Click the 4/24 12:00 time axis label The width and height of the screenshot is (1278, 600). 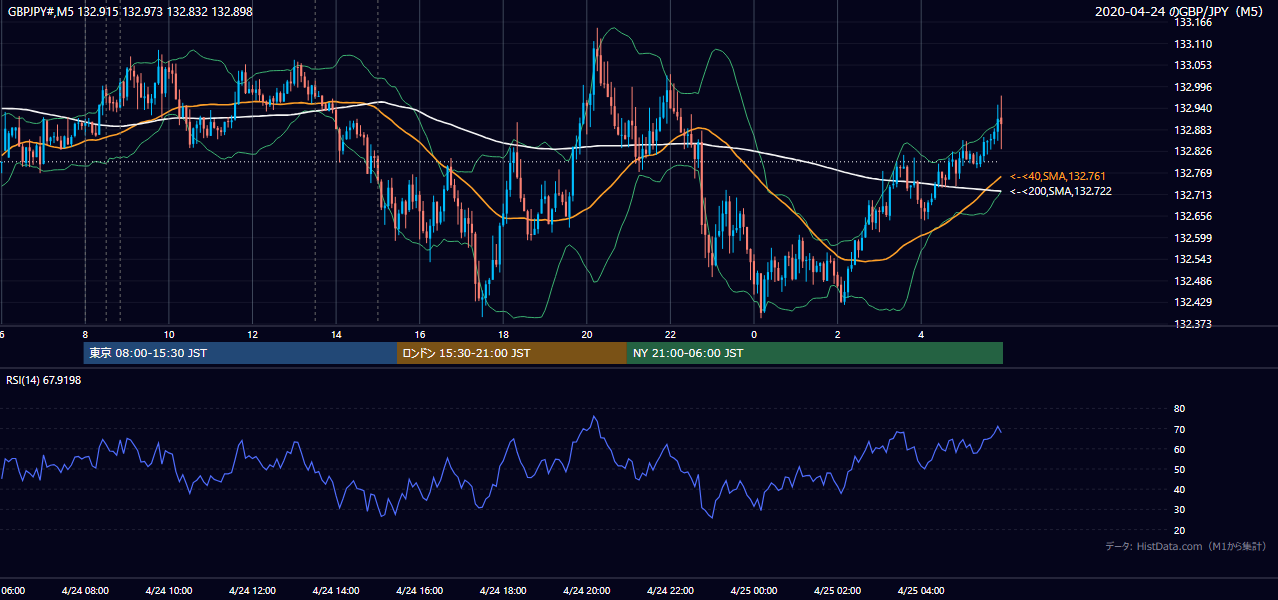(252, 590)
